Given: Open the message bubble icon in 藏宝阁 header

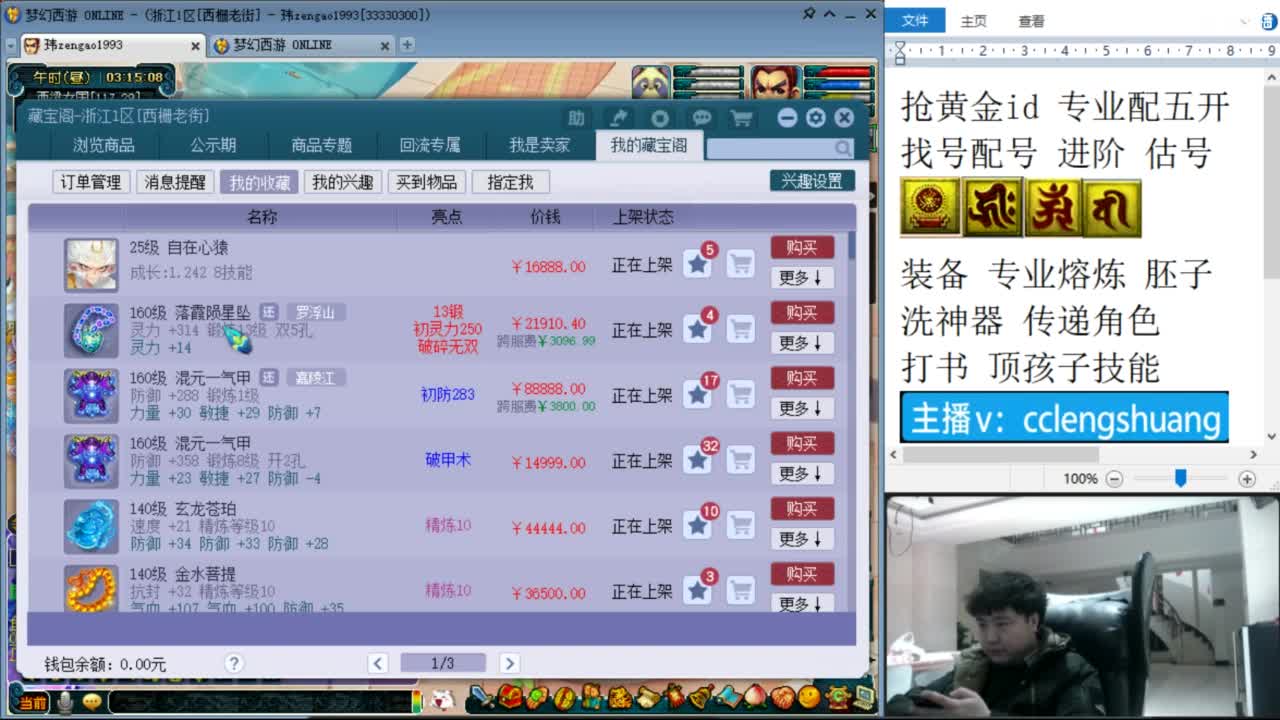Looking at the screenshot, I should 701,118.
